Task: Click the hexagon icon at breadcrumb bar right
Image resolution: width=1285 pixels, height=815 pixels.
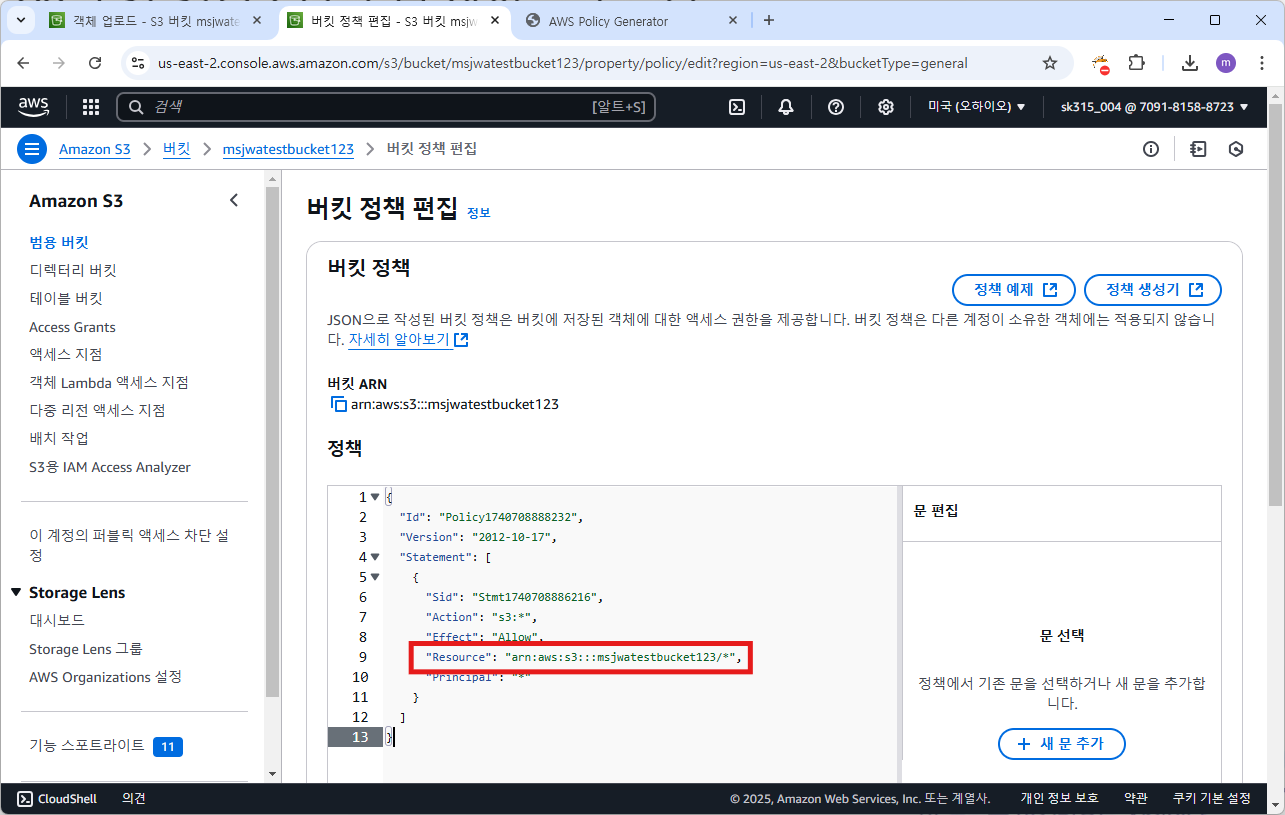Action: coord(1236,149)
